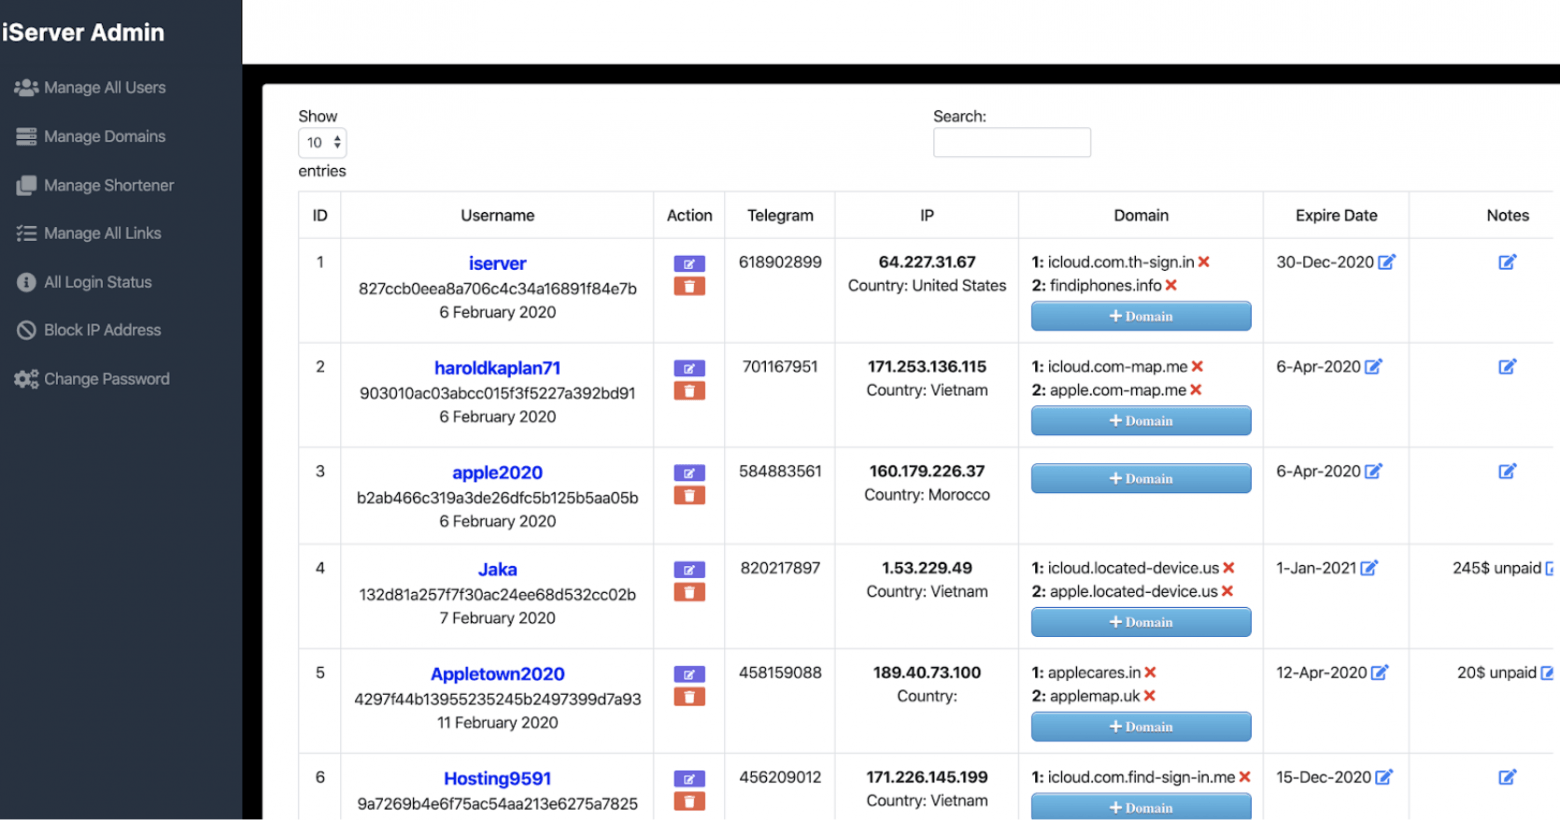Screen dimensions: 1560x820
Task: Remove domain apple.located-device.us with red X
Action: [x=1227, y=592]
